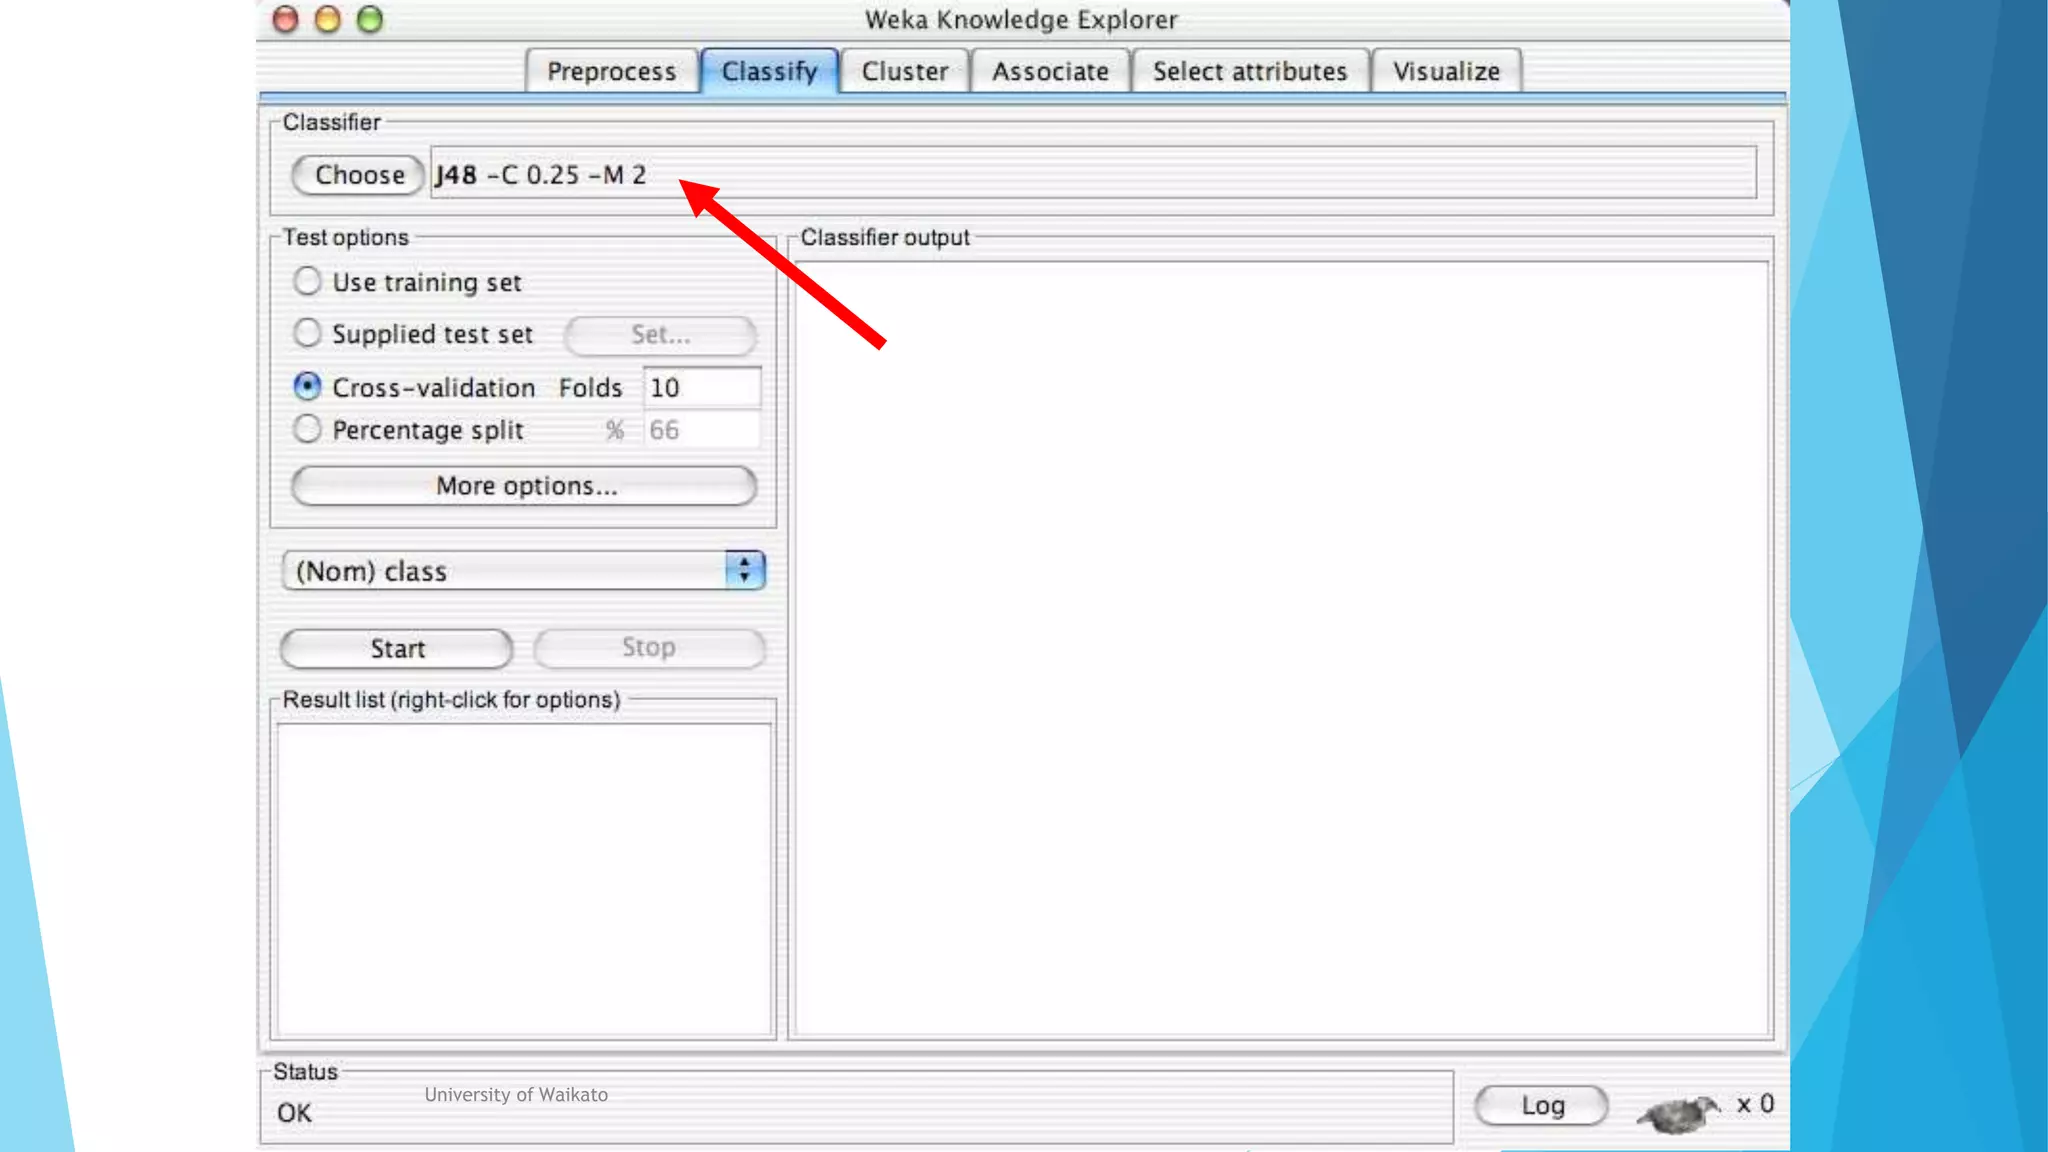Click the Start button
Viewport: 2048px width, 1152px height.
397,648
